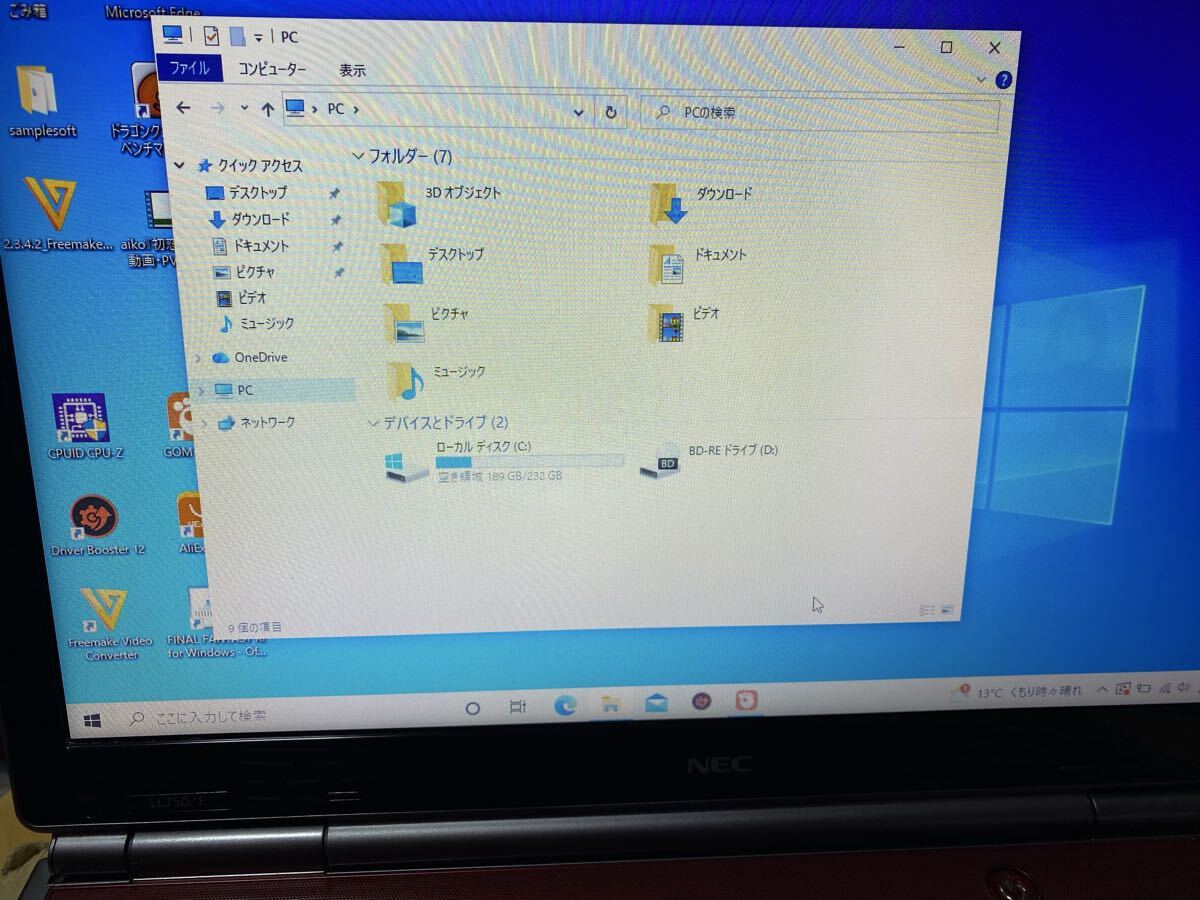Click the C: drive usage bar
The image size is (1200, 900).
529,462
